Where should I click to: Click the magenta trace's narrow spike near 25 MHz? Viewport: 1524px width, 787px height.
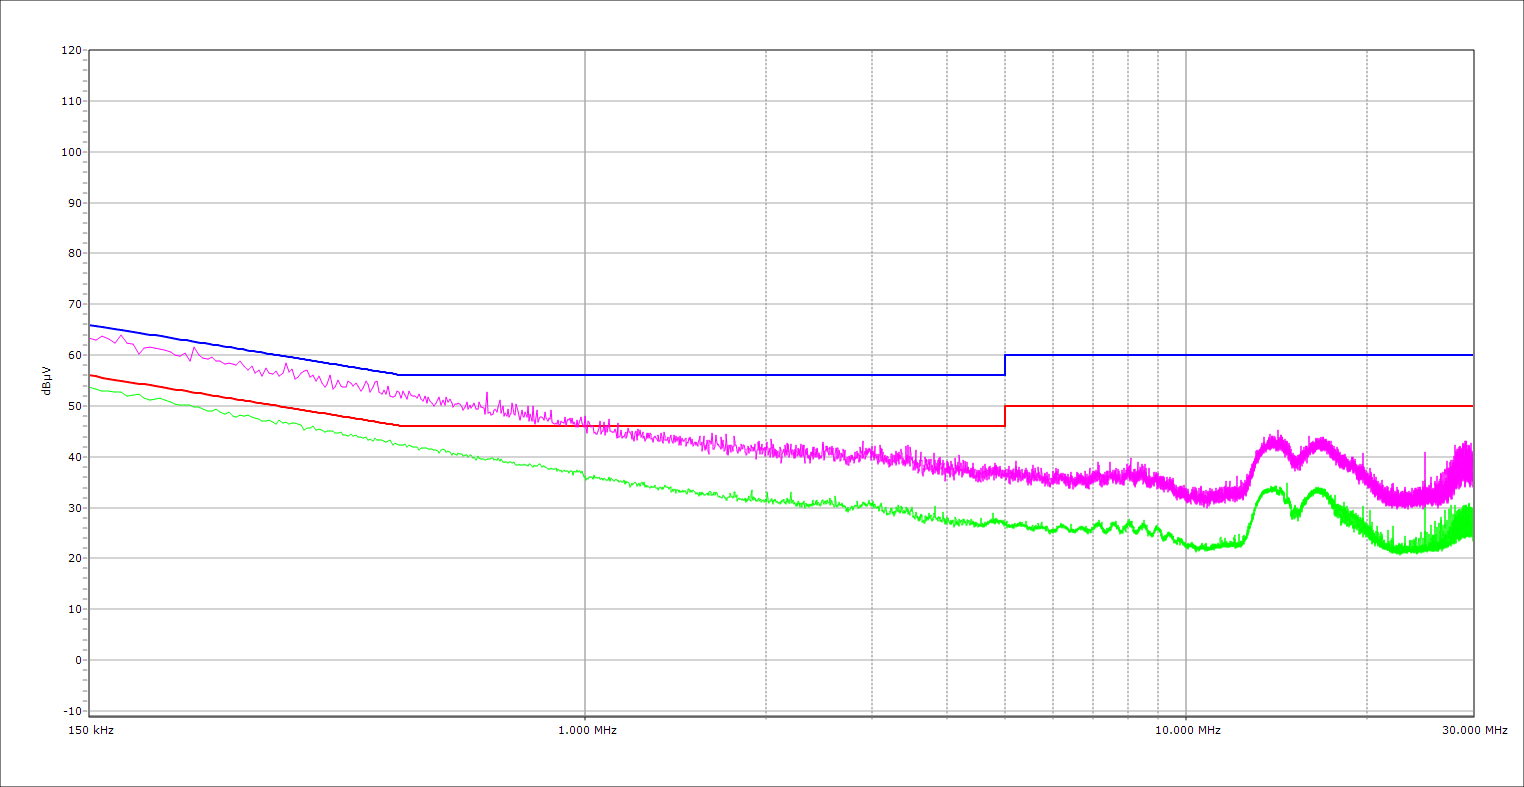click(1424, 458)
